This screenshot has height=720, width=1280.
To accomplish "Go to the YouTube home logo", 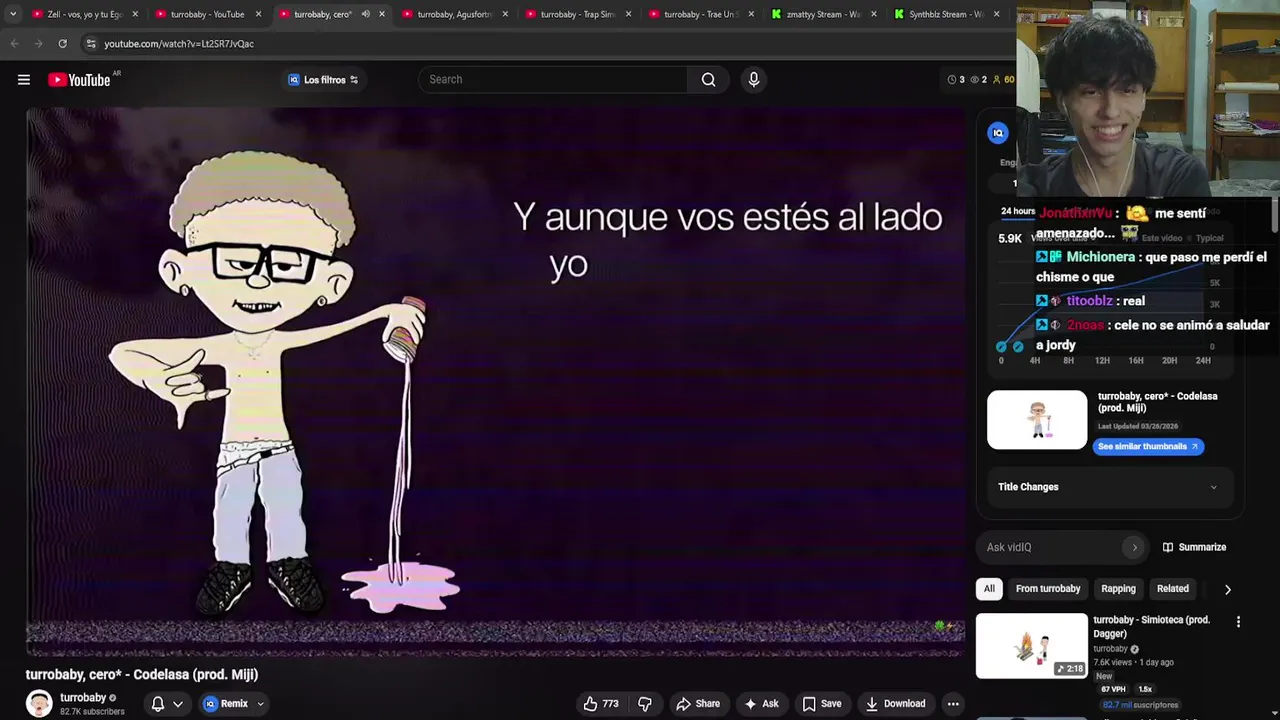I will point(79,80).
